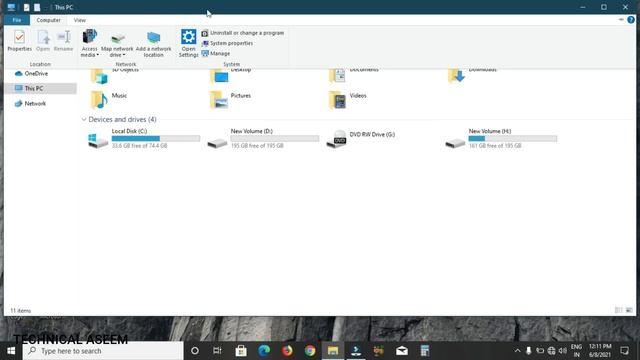Viewport: 640px width, 360px height.
Task: Open the Documents folder icon
Action: (337, 76)
